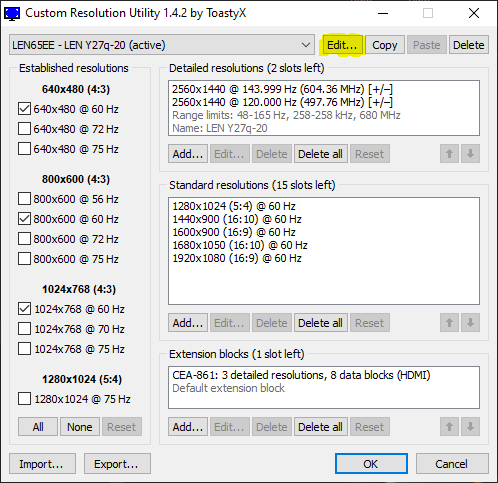Image resolution: width=498 pixels, height=483 pixels.
Task: Click up arrow in Standard resolutions section
Action: [449, 322]
